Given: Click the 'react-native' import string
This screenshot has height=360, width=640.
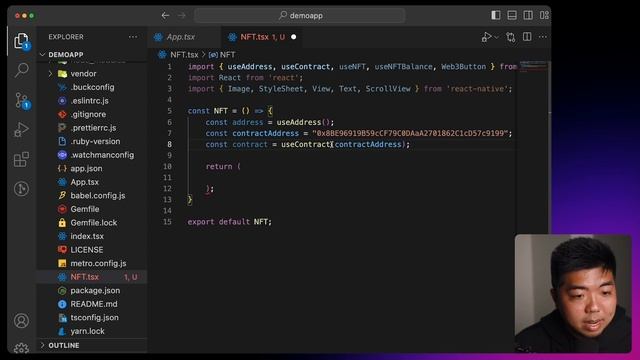Looking at the screenshot, I should [477, 89].
